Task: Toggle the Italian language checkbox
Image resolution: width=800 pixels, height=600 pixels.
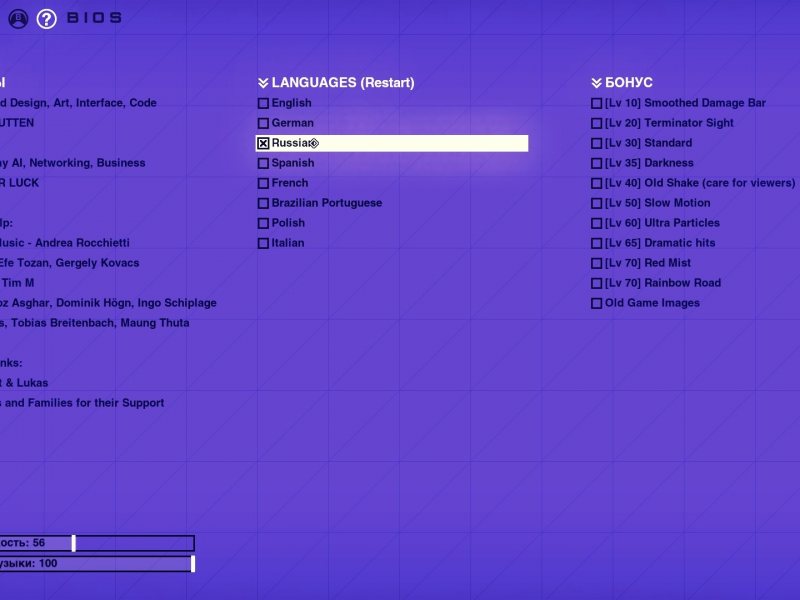Action: [x=263, y=243]
